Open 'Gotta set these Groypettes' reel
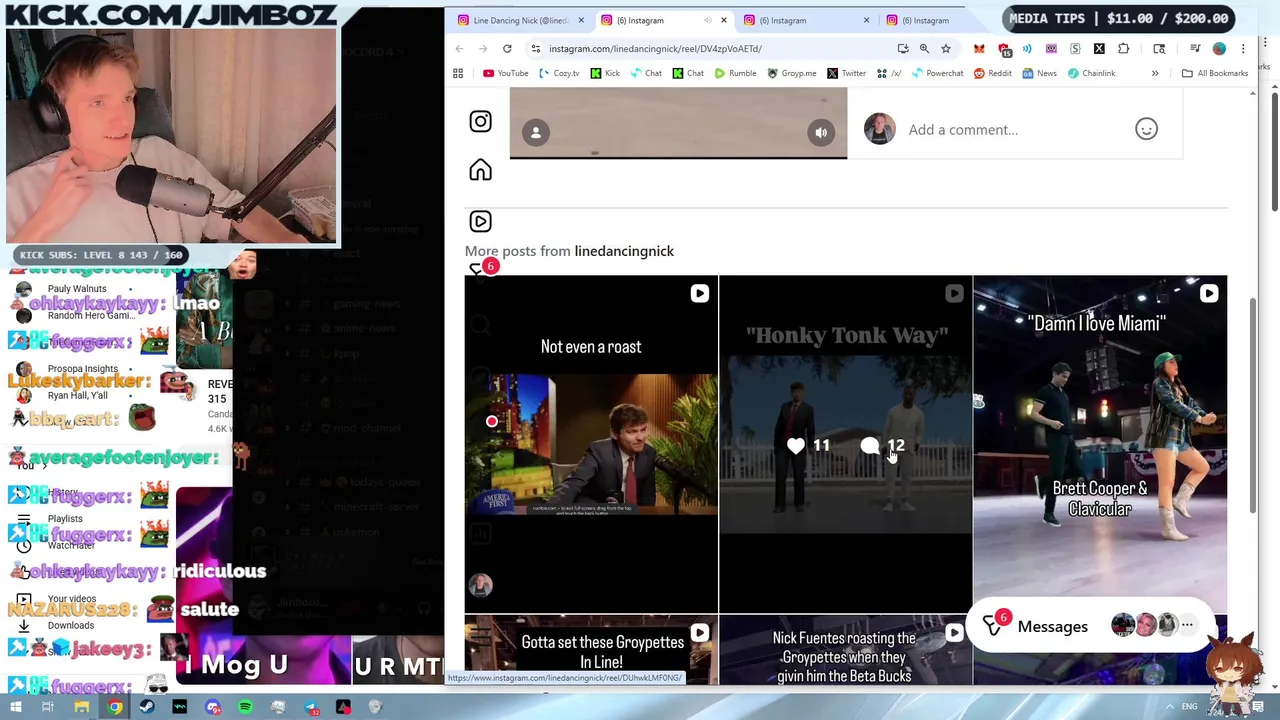 [x=591, y=651]
